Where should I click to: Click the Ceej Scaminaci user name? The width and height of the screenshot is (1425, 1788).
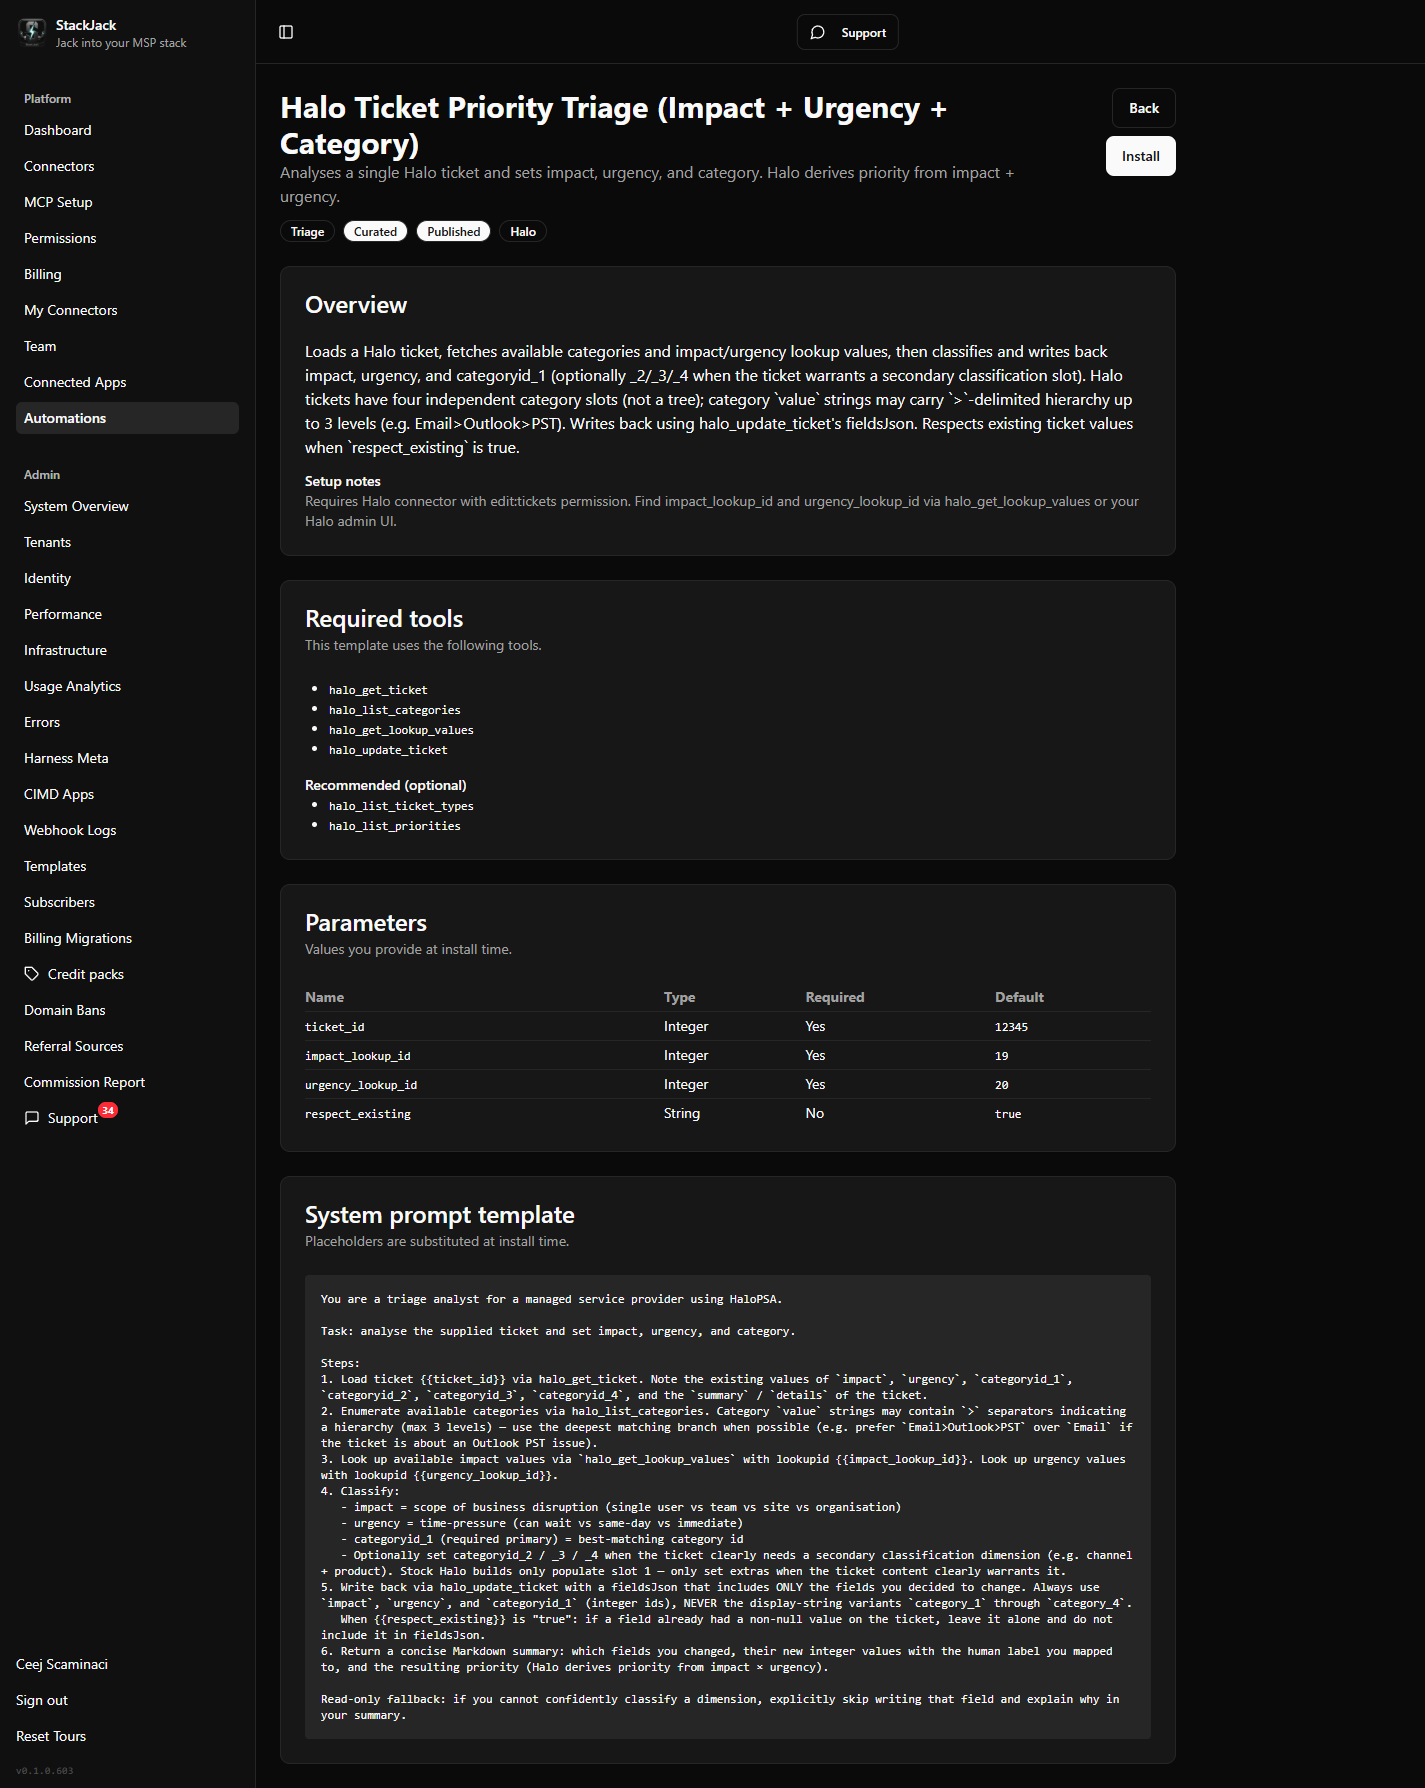pyautogui.click(x=62, y=1664)
